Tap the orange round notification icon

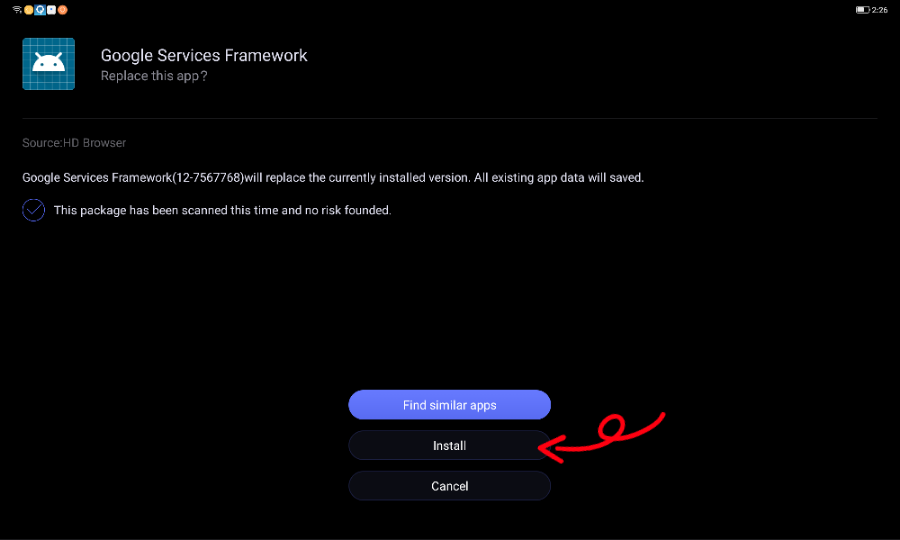pyautogui.click(x=63, y=10)
